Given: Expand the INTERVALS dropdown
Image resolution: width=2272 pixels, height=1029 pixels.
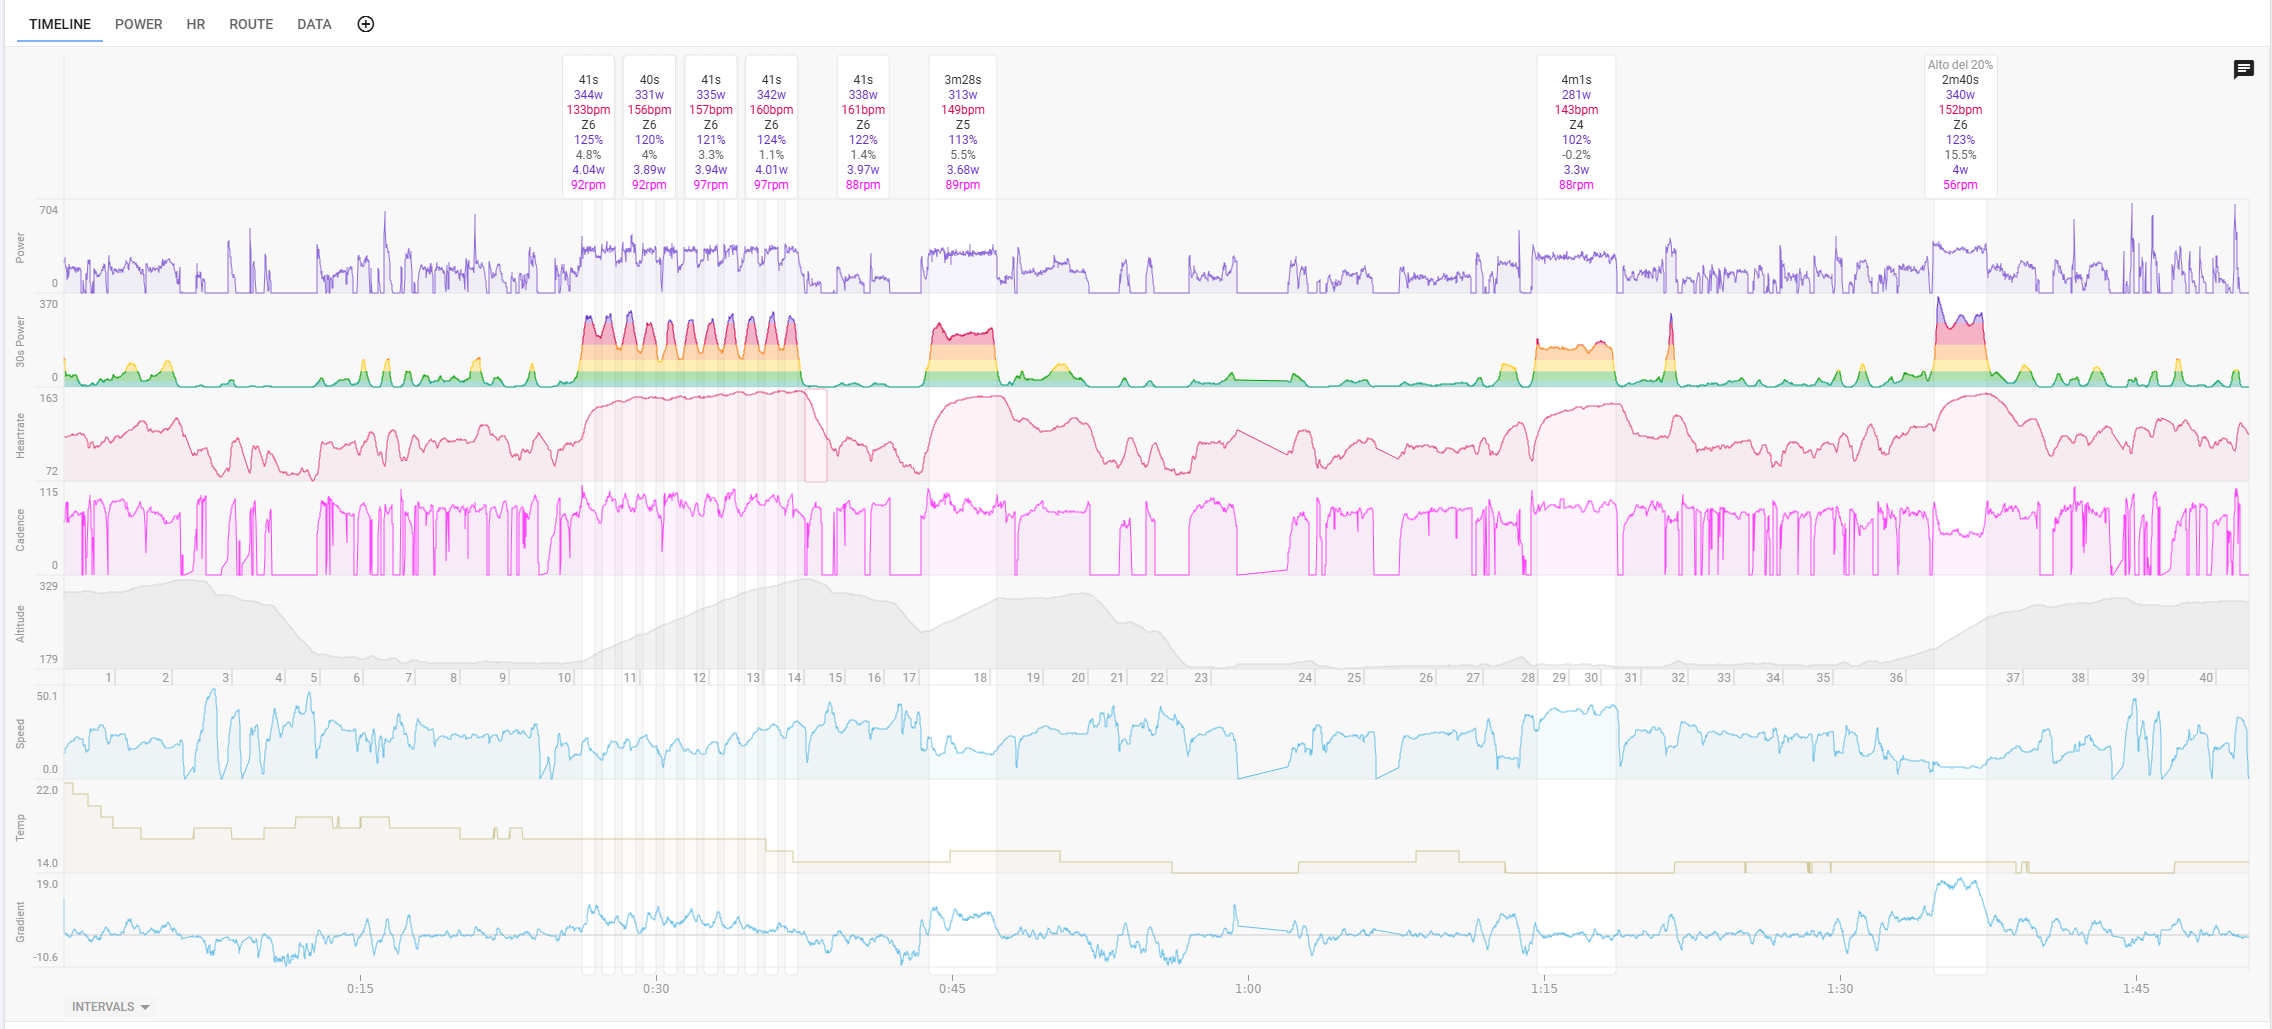Looking at the screenshot, I should 110,1007.
